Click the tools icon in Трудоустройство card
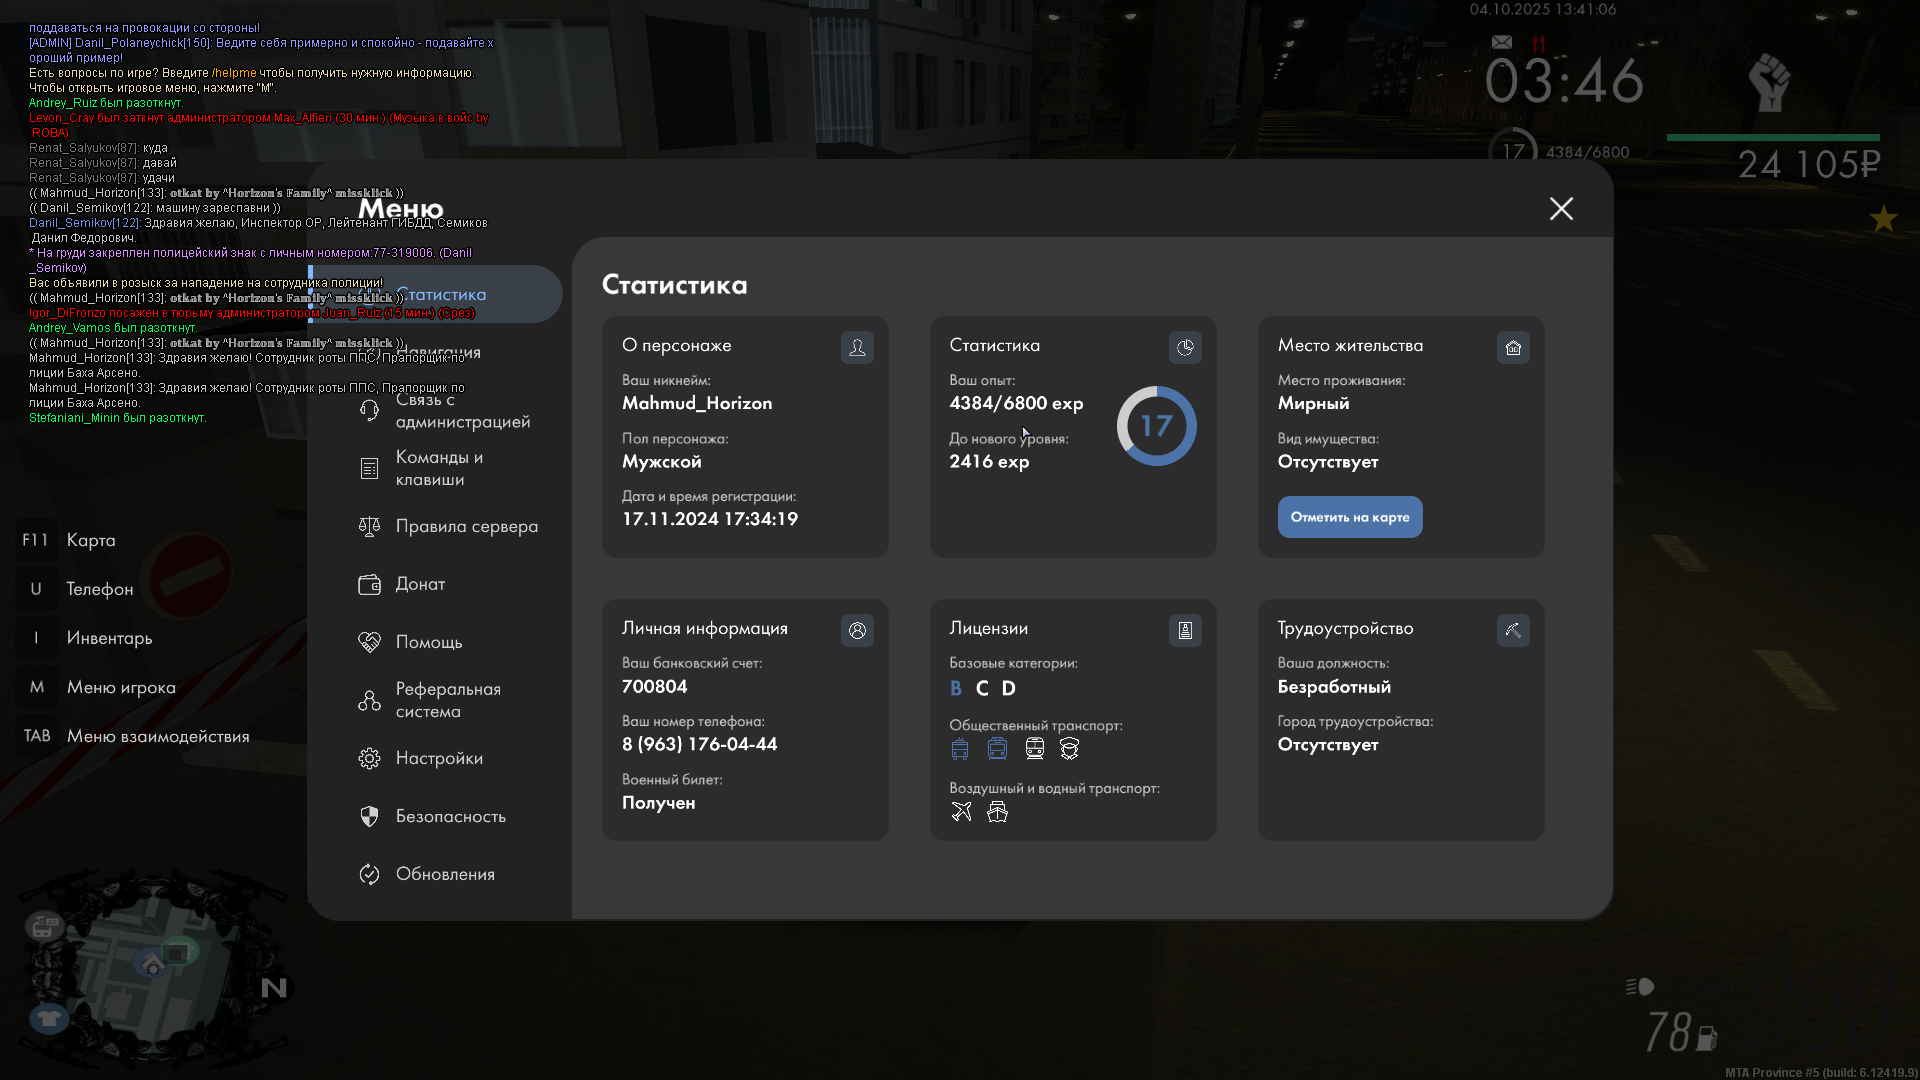 point(1513,630)
